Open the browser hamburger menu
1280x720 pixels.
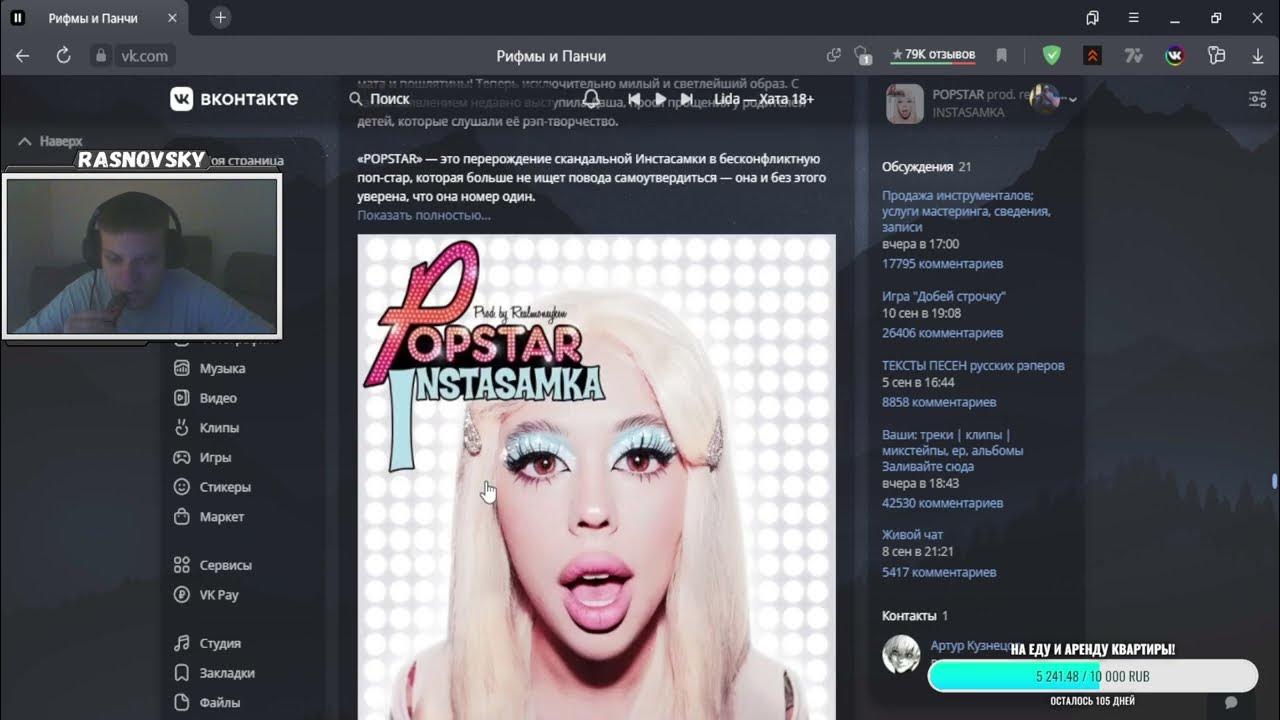tap(1133, 18)
